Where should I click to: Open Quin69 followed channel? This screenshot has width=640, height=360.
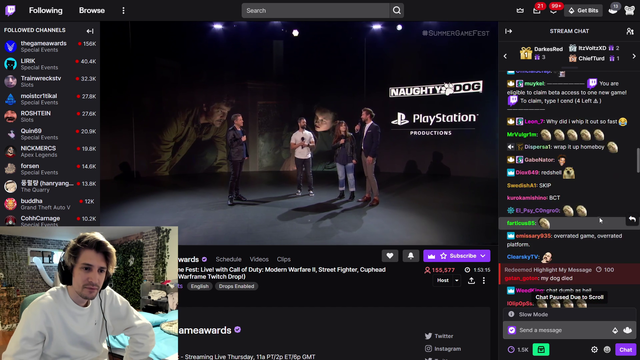tap(50, 134)
